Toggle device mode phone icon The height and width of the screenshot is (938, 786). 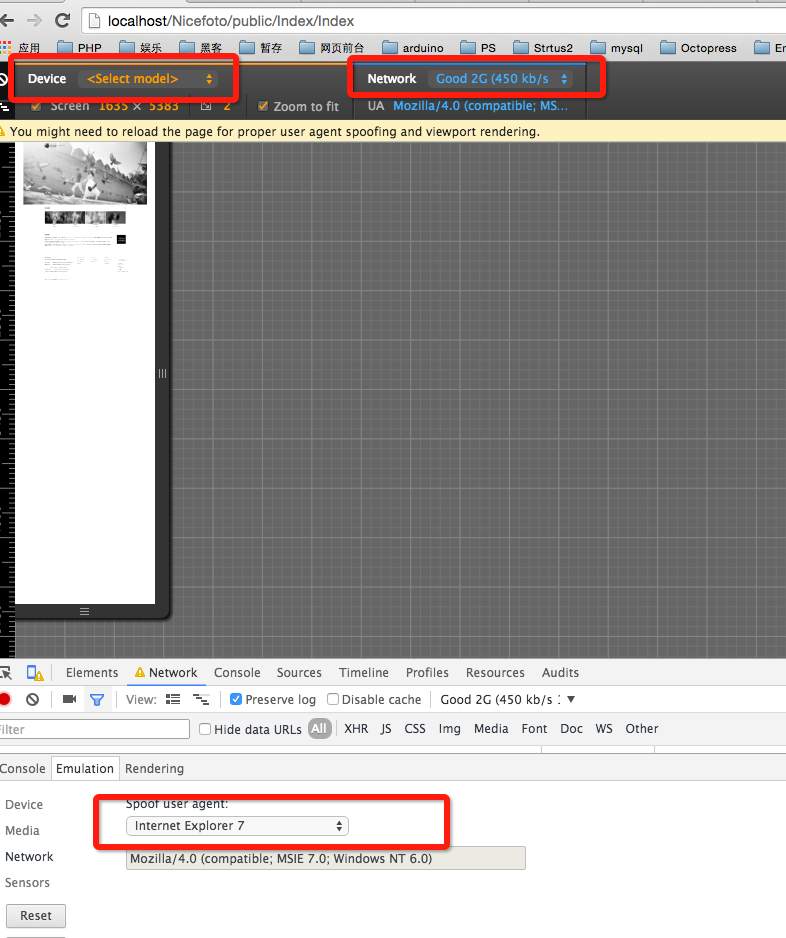coord(35,673)
